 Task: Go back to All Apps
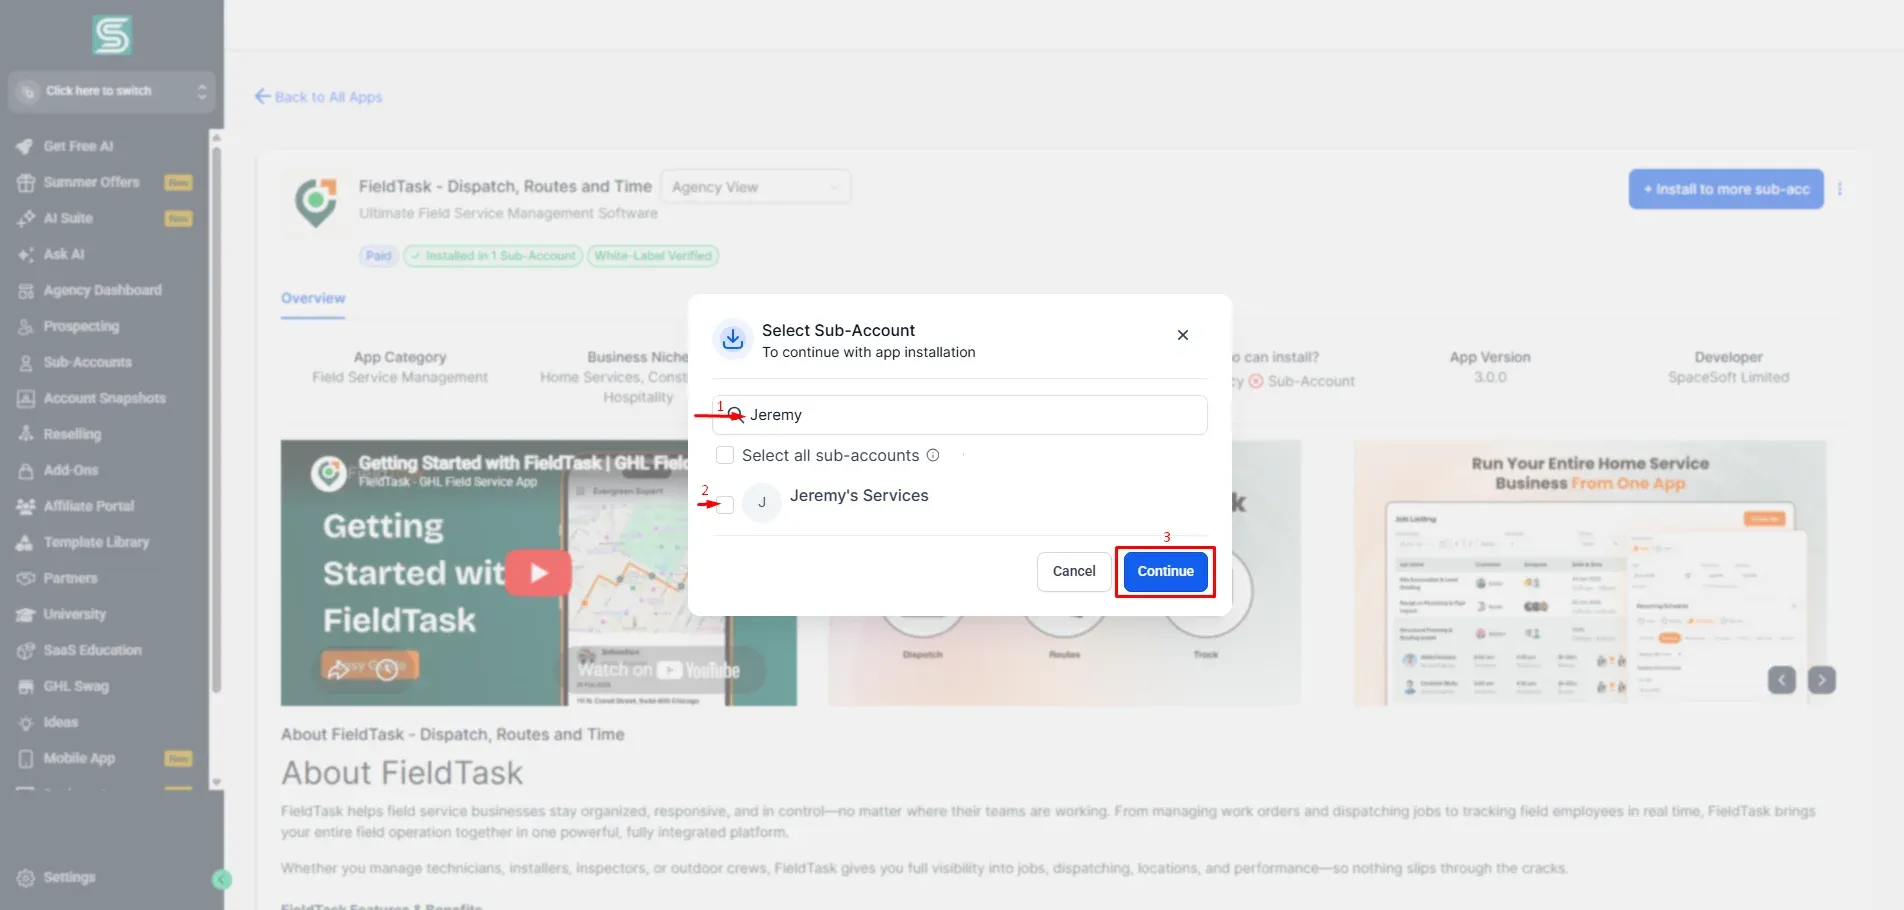tap(319, 97)
